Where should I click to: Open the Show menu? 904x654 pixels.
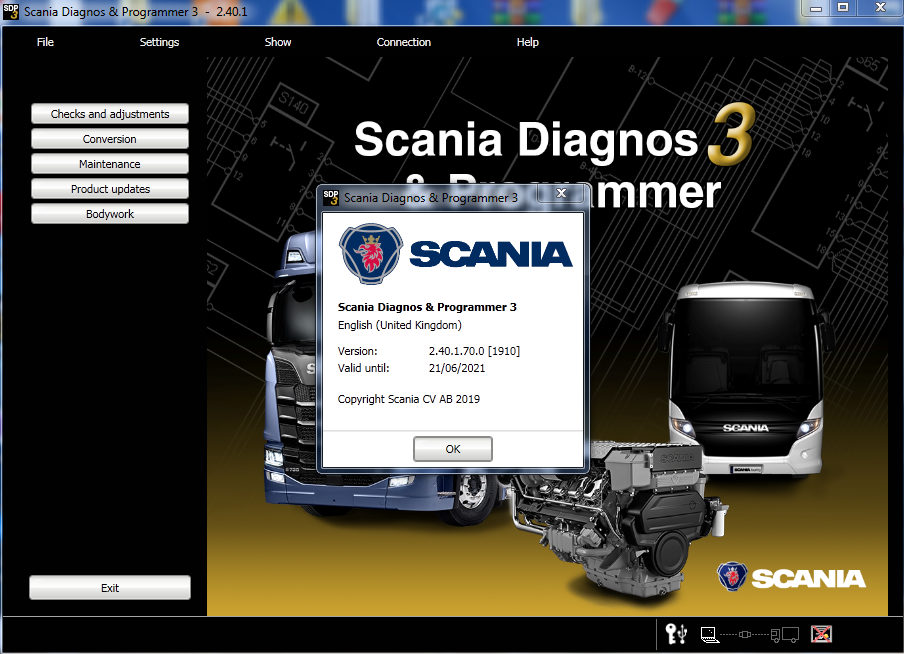coord(278,42)
